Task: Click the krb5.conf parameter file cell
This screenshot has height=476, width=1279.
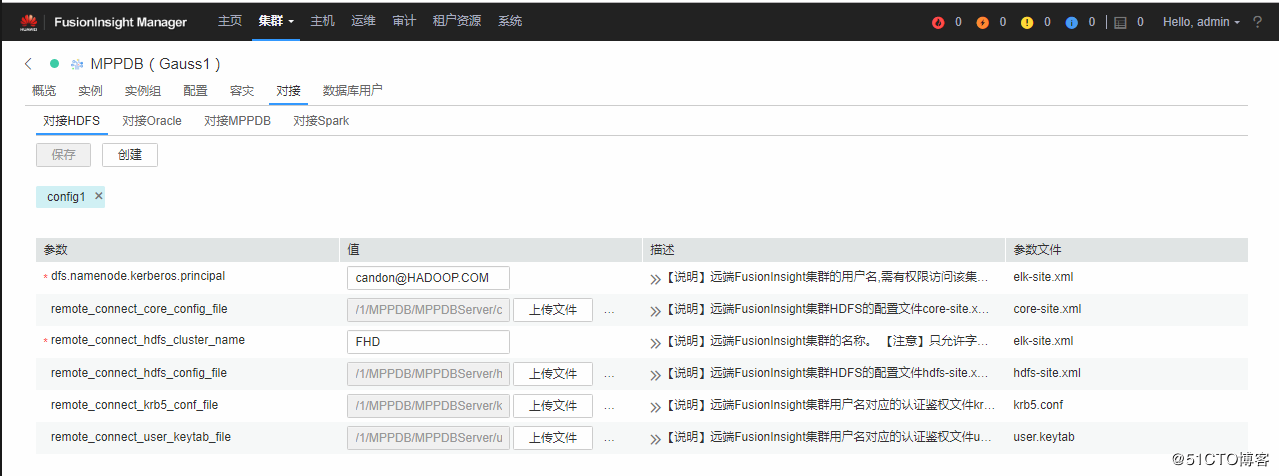Action: 1039,405
